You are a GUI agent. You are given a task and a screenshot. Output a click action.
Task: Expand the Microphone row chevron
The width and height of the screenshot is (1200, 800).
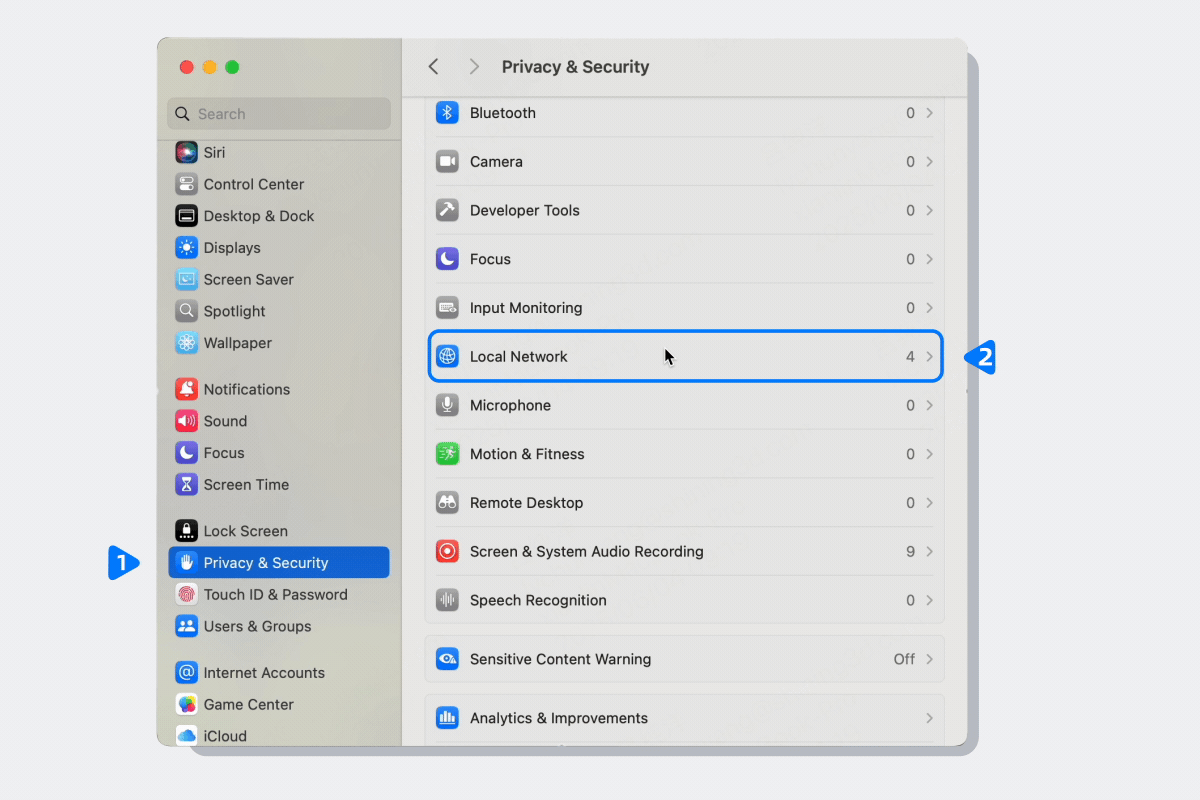coord(929,405)
